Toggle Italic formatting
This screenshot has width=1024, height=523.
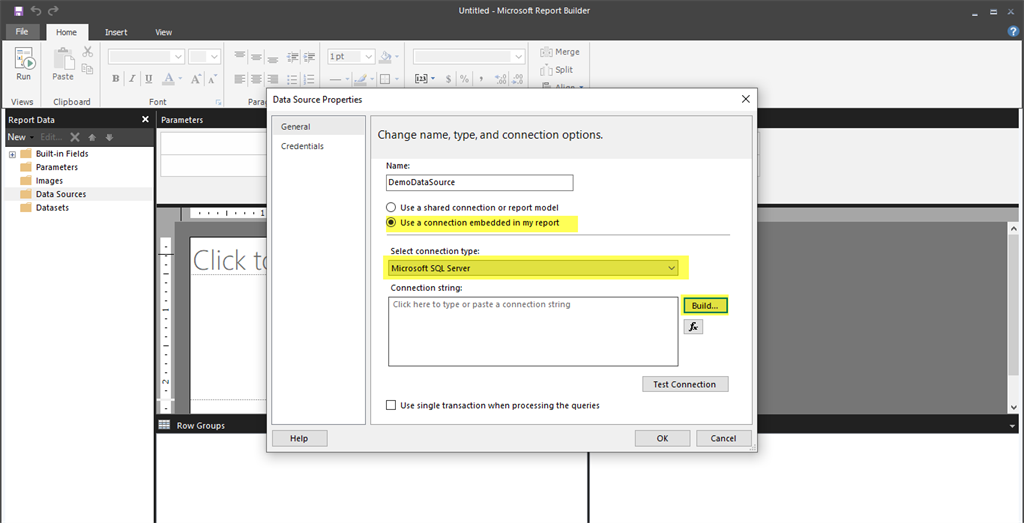(132, 79)
